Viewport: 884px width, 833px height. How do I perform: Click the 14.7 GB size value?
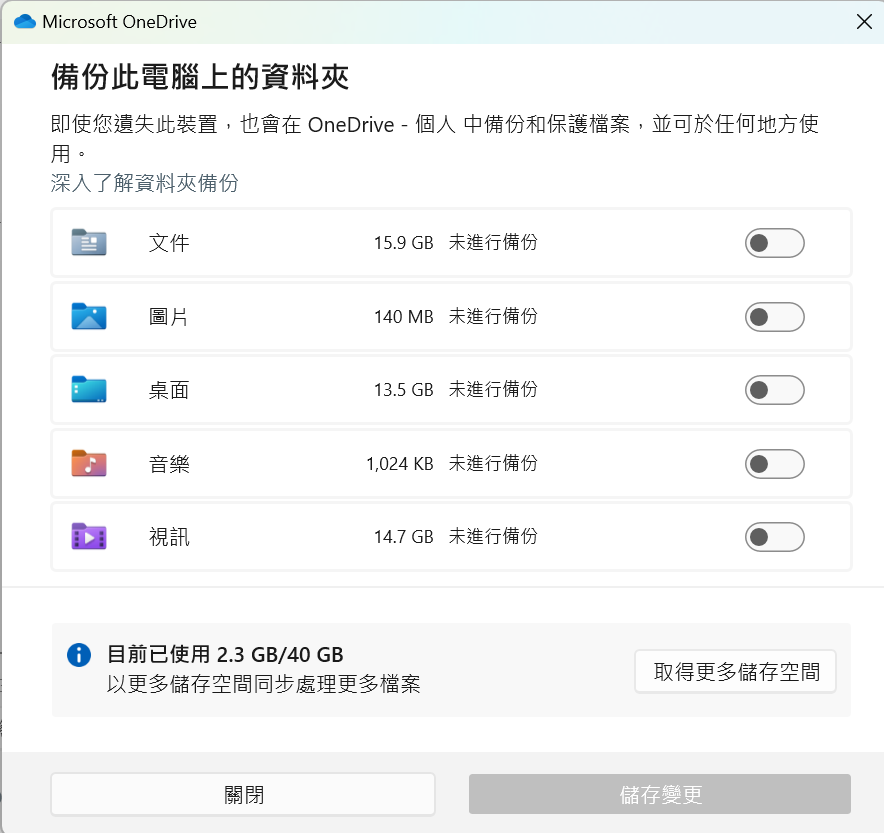coord(404,537)
